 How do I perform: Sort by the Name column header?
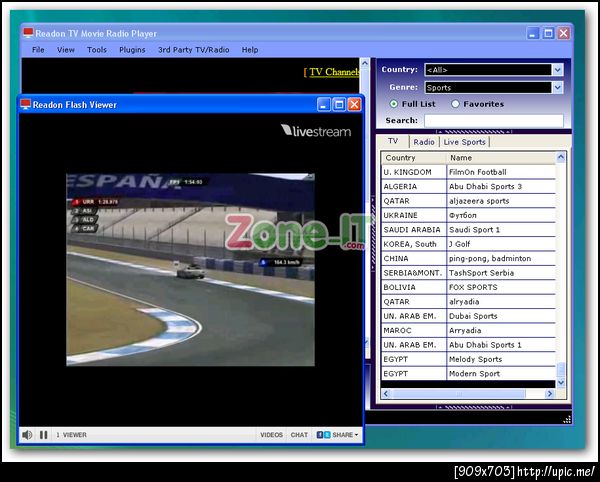[501, 158]
